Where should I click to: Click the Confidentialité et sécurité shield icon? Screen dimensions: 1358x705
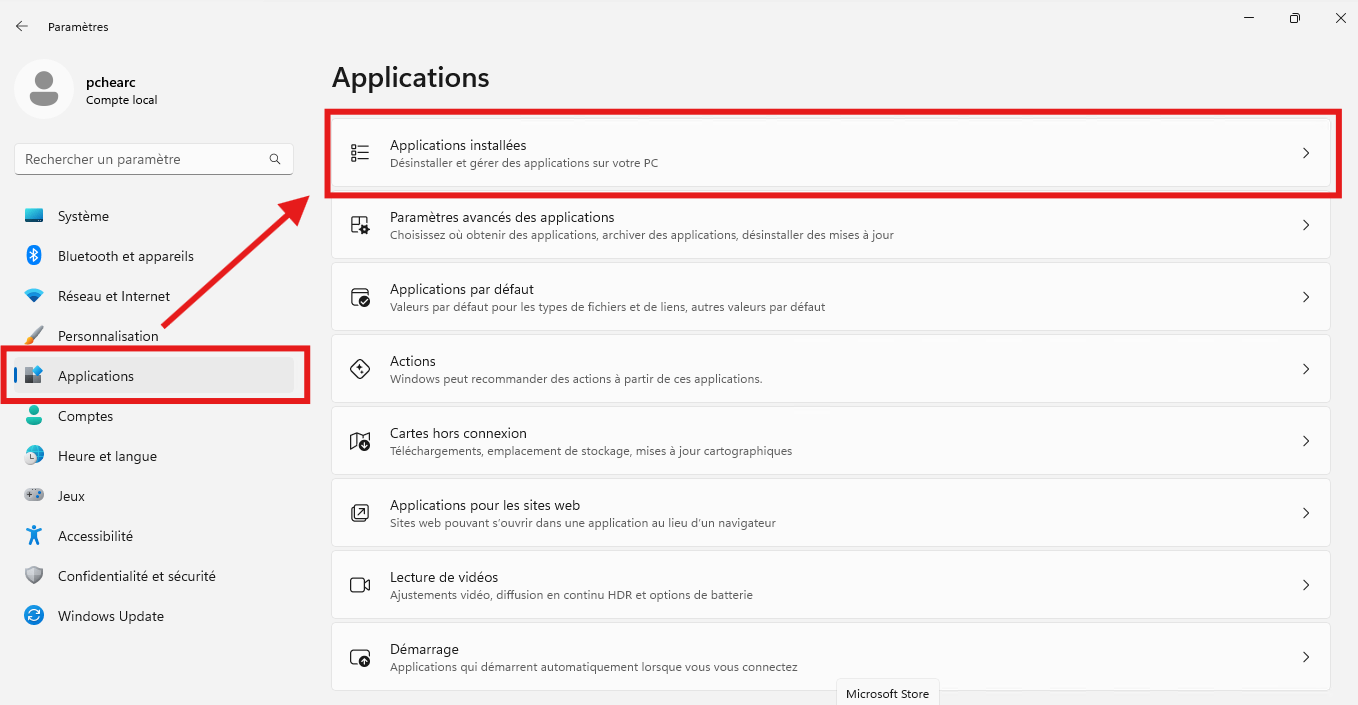coord(34,576)
